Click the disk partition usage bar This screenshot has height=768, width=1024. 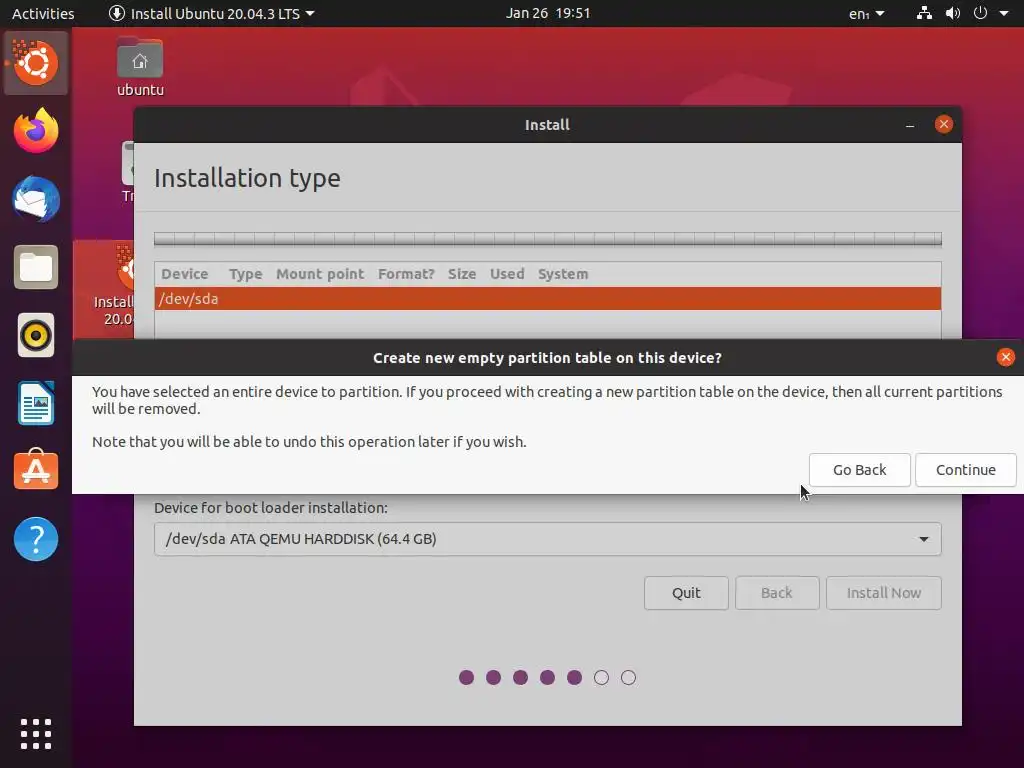(x=547, y=239)
